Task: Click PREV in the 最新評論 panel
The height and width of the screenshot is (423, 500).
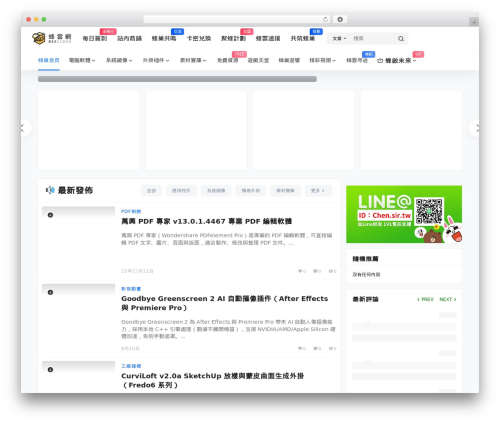Action: point(425,299)
